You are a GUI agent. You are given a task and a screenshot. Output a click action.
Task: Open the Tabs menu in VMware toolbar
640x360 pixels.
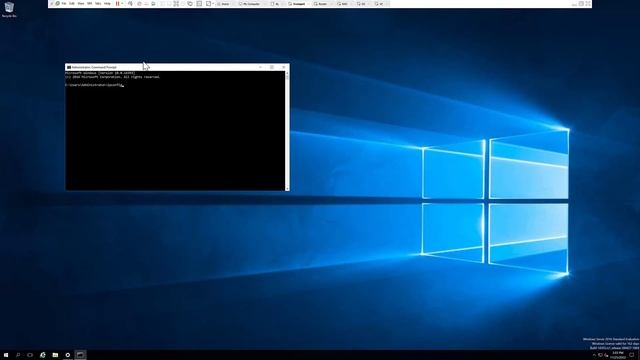pos(98,4)
